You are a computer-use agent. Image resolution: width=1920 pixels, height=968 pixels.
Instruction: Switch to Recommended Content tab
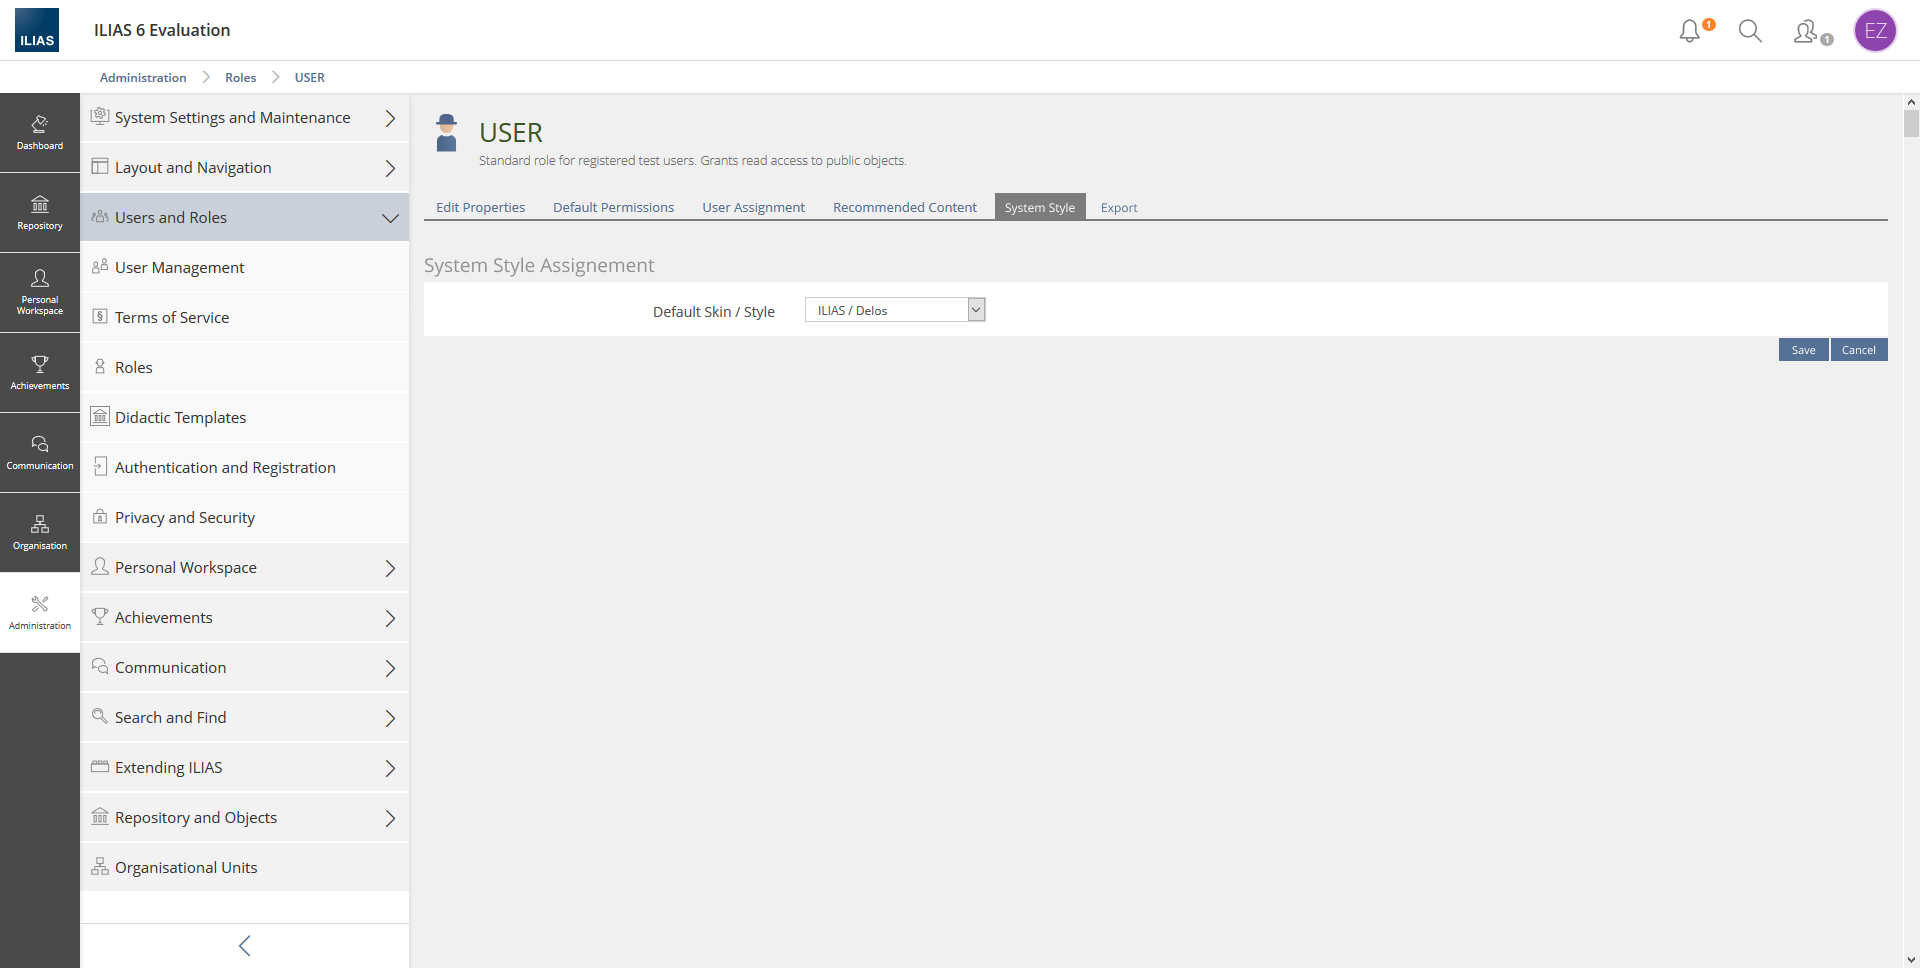click(x=905, y=207)
